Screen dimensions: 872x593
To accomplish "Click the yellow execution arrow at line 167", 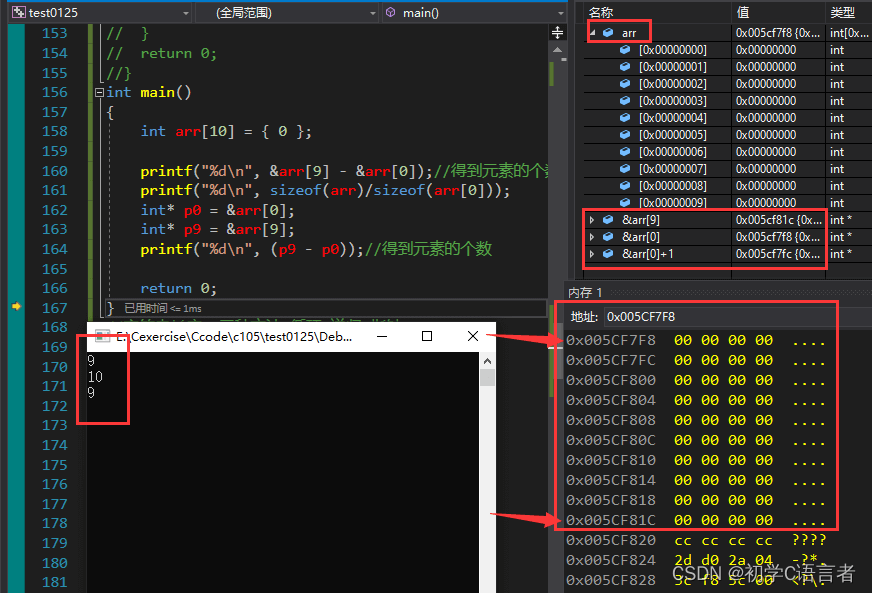I will tap(16, 307).
